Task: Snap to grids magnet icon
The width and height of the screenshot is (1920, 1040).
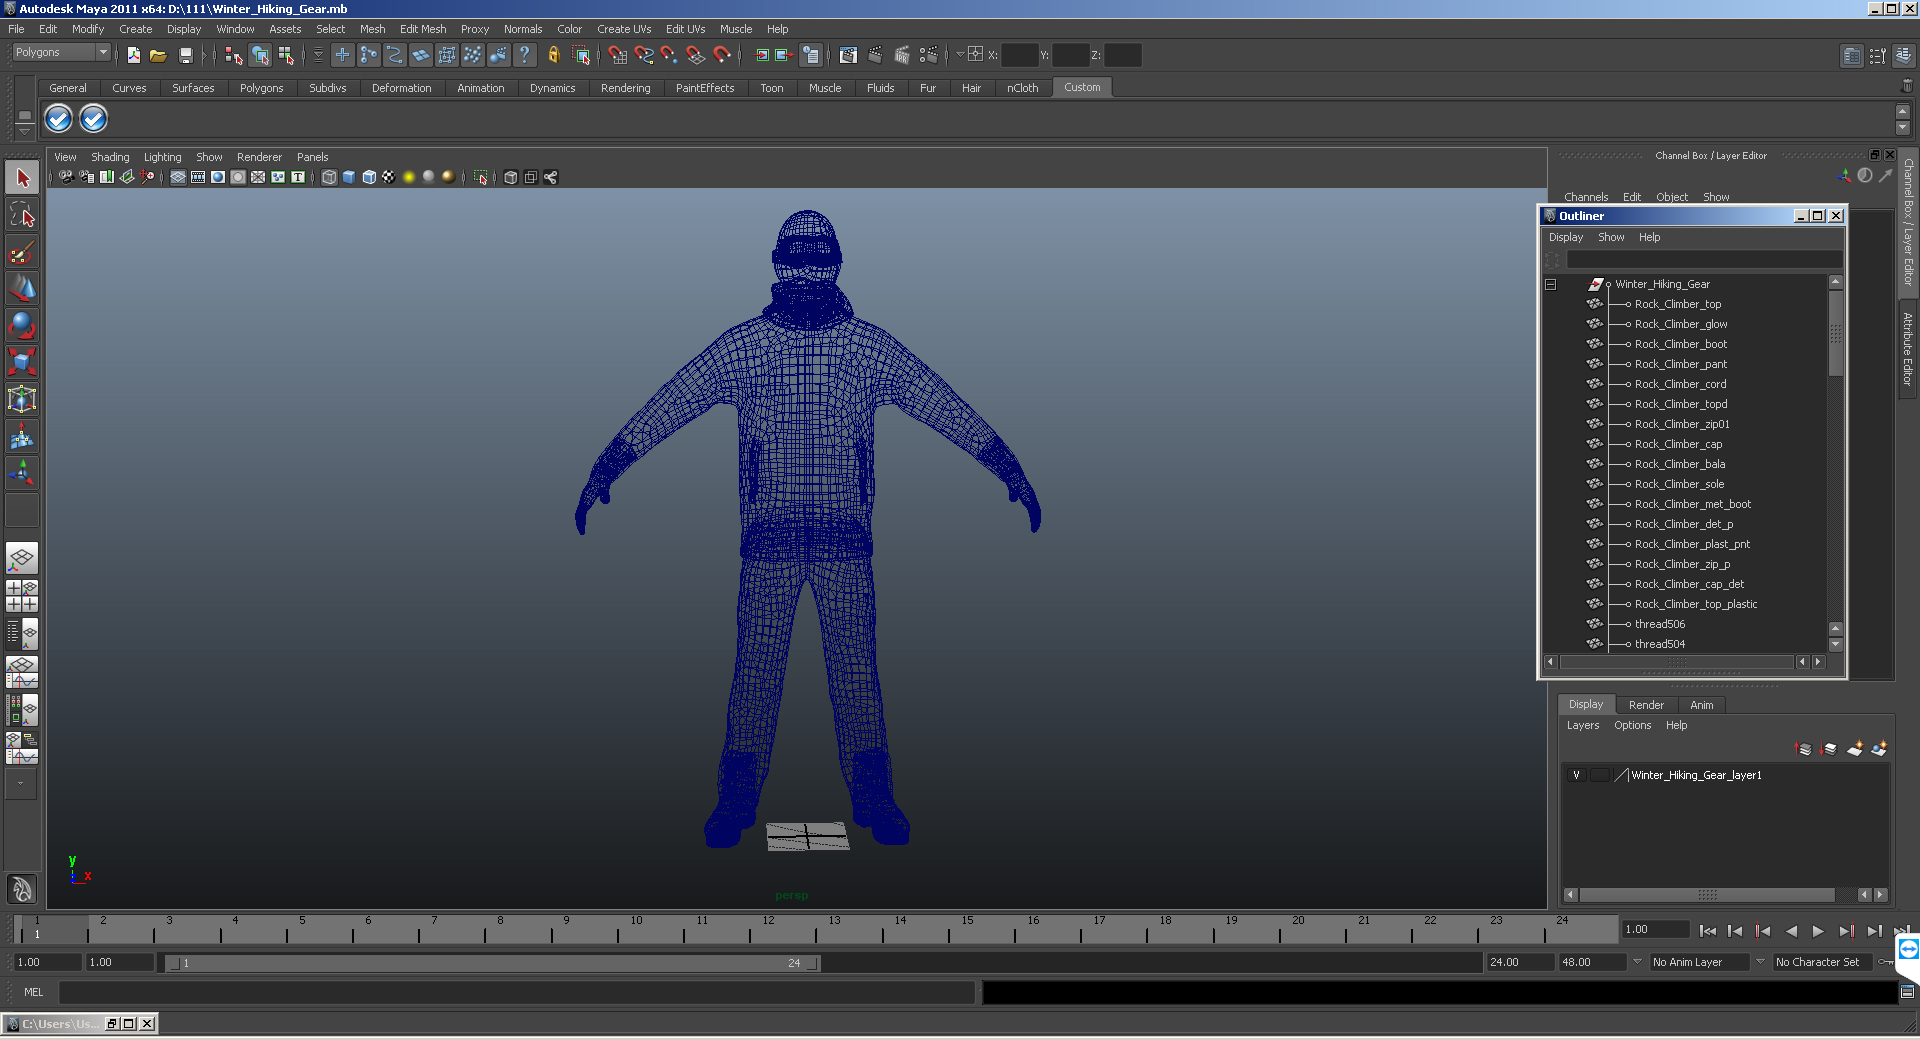Action: [617, 55]
